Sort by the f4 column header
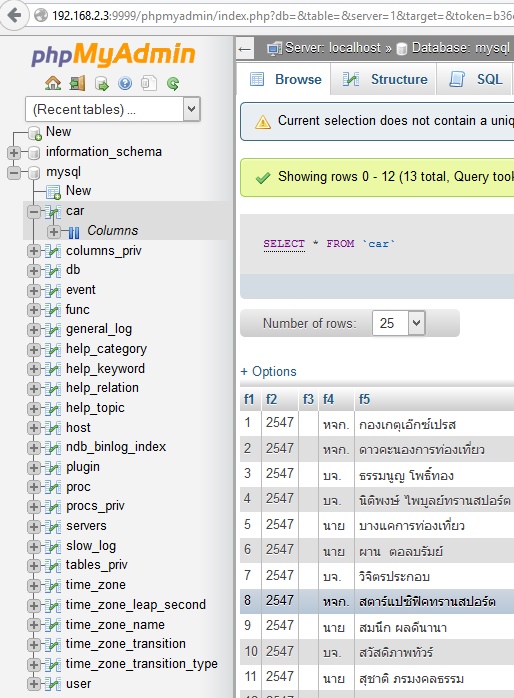Viewport: 514px width, 698px height. coord(328,399)
